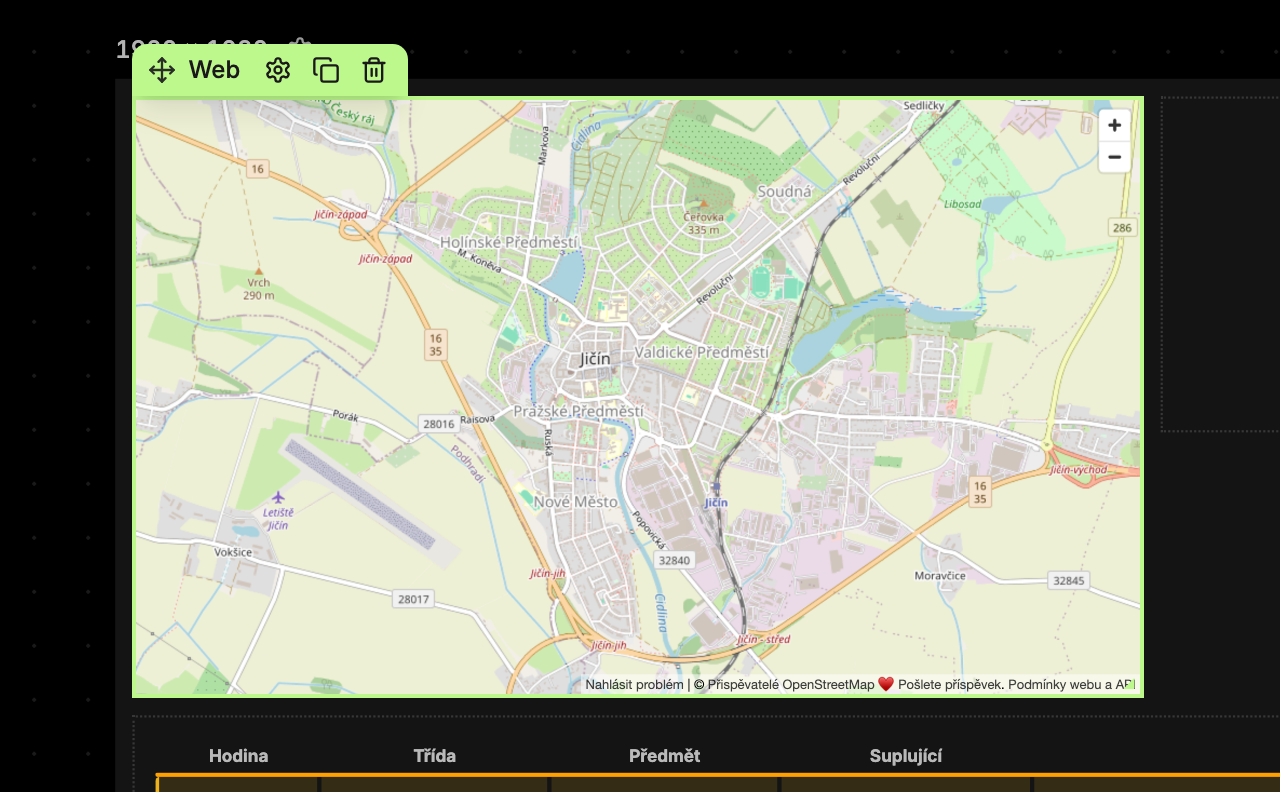Click the Vokšice label on map
The height and width of the screenshot is (792, 1280).
[233, 552]
